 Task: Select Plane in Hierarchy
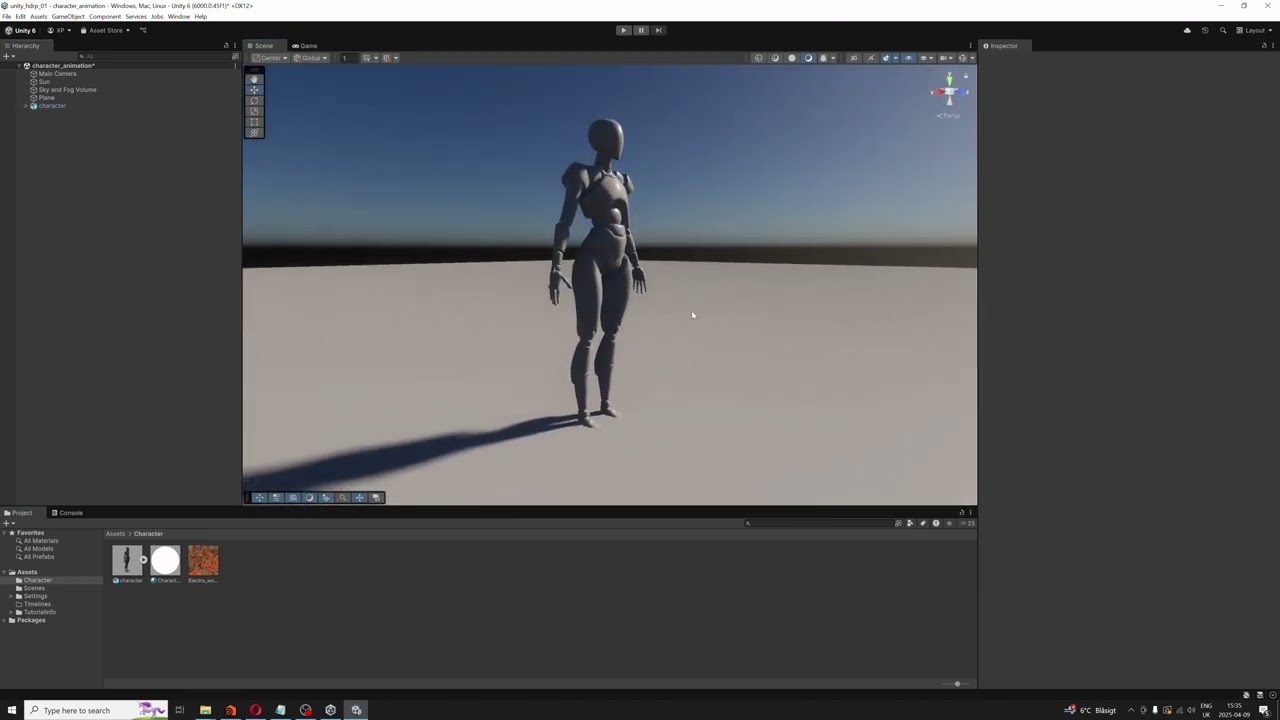46,98
